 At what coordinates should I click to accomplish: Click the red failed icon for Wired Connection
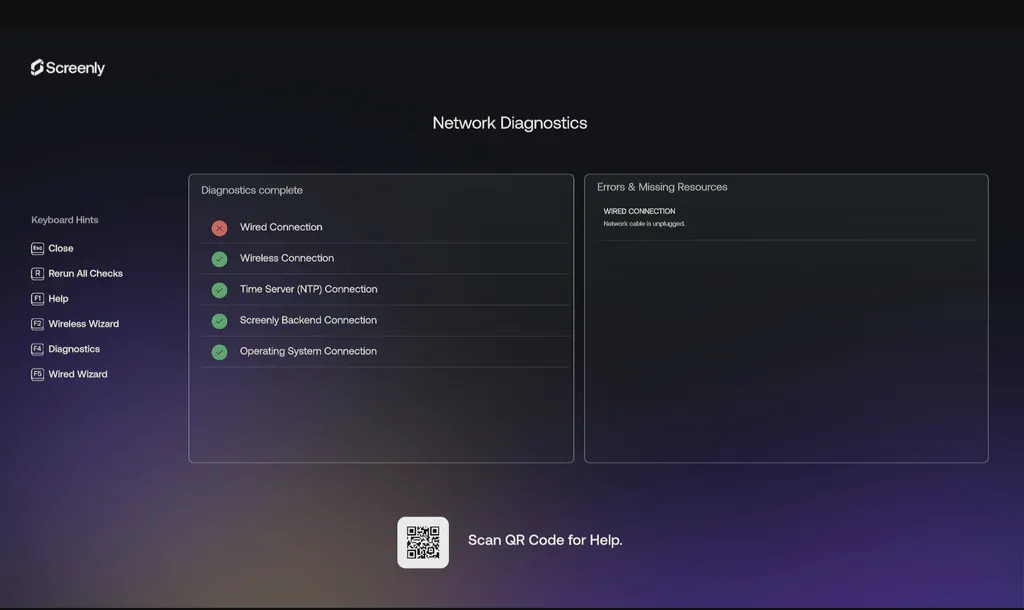(219, 228)
